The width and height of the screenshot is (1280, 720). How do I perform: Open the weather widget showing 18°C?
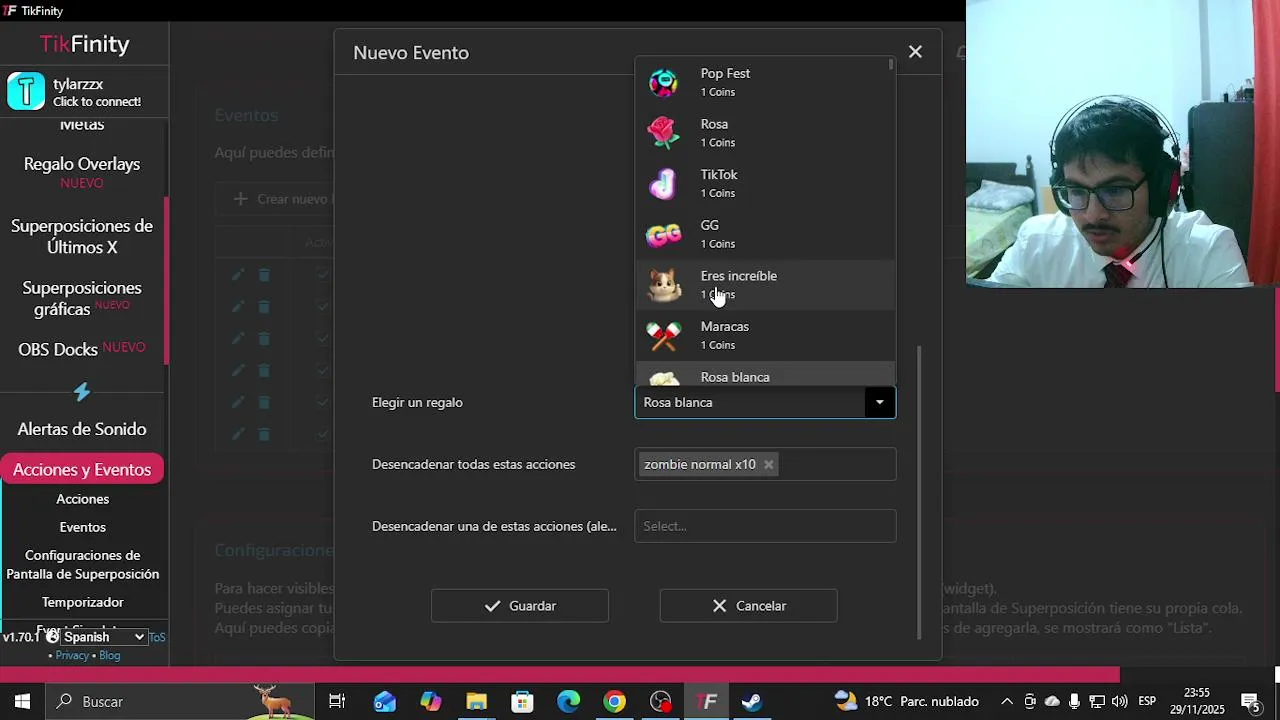906,702
